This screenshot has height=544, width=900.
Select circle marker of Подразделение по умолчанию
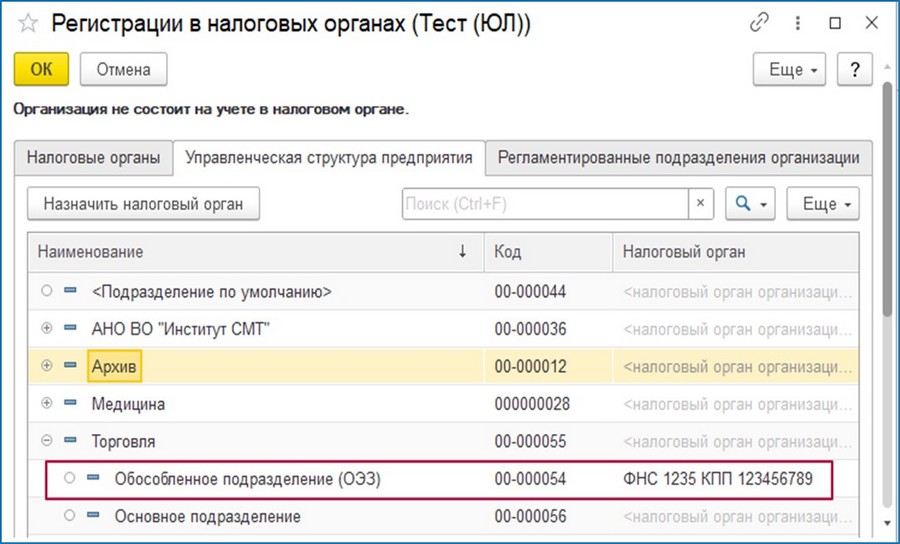pyautogui.click(x=47, y=291)
